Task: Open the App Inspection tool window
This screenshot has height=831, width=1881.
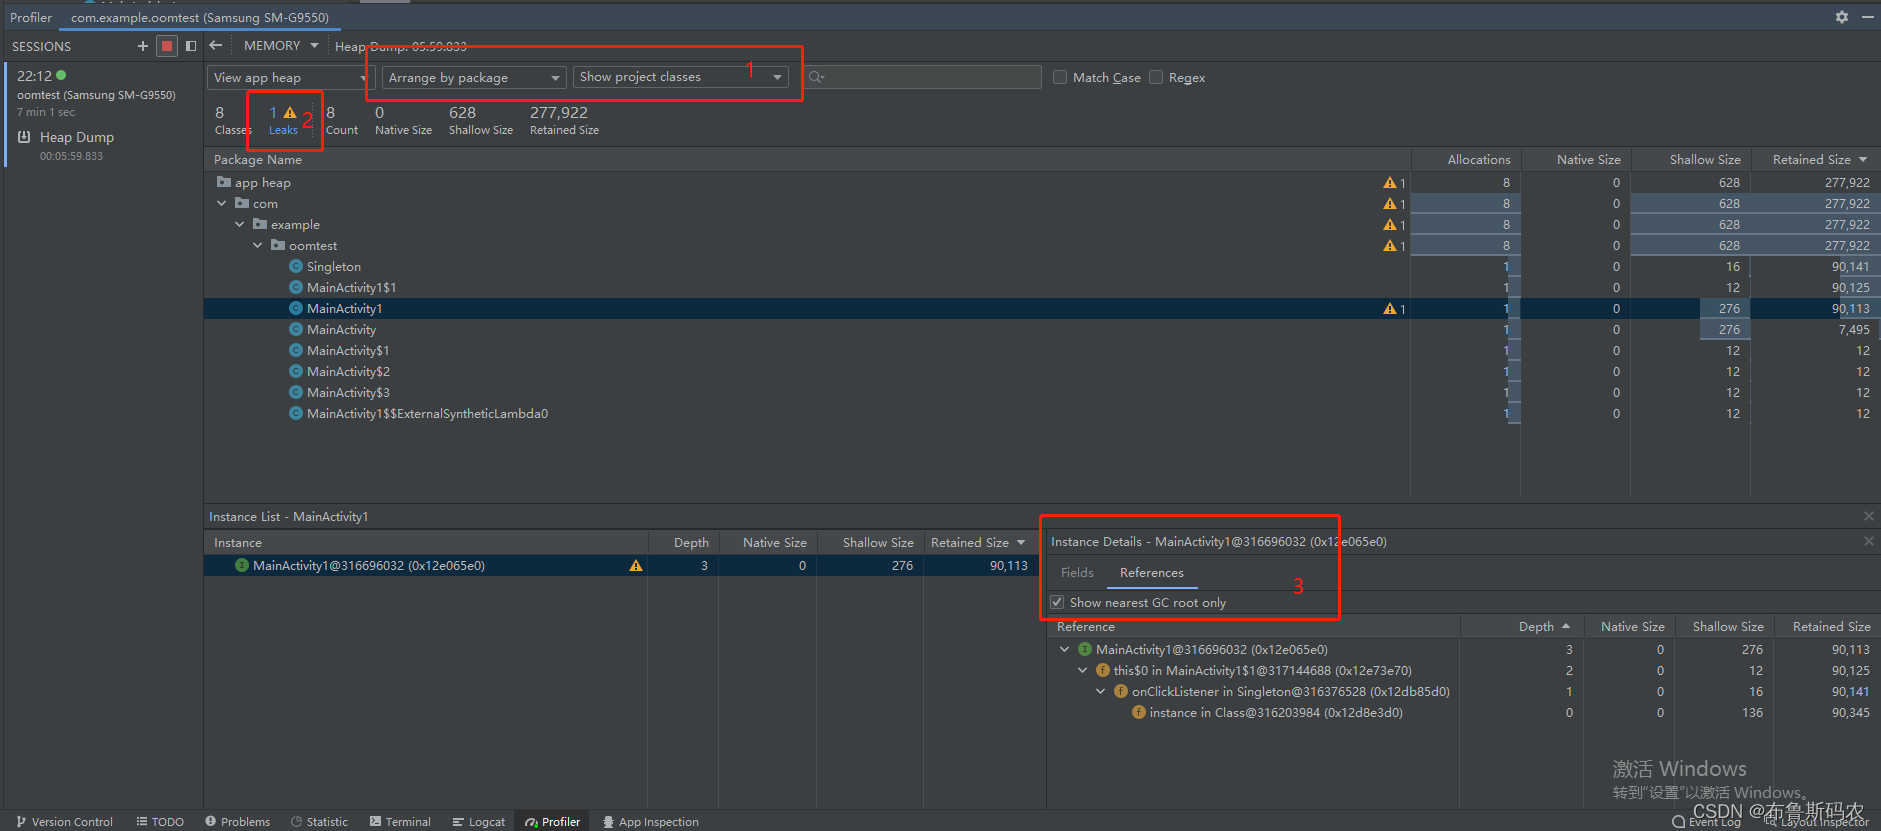Action: click(650, 822)
